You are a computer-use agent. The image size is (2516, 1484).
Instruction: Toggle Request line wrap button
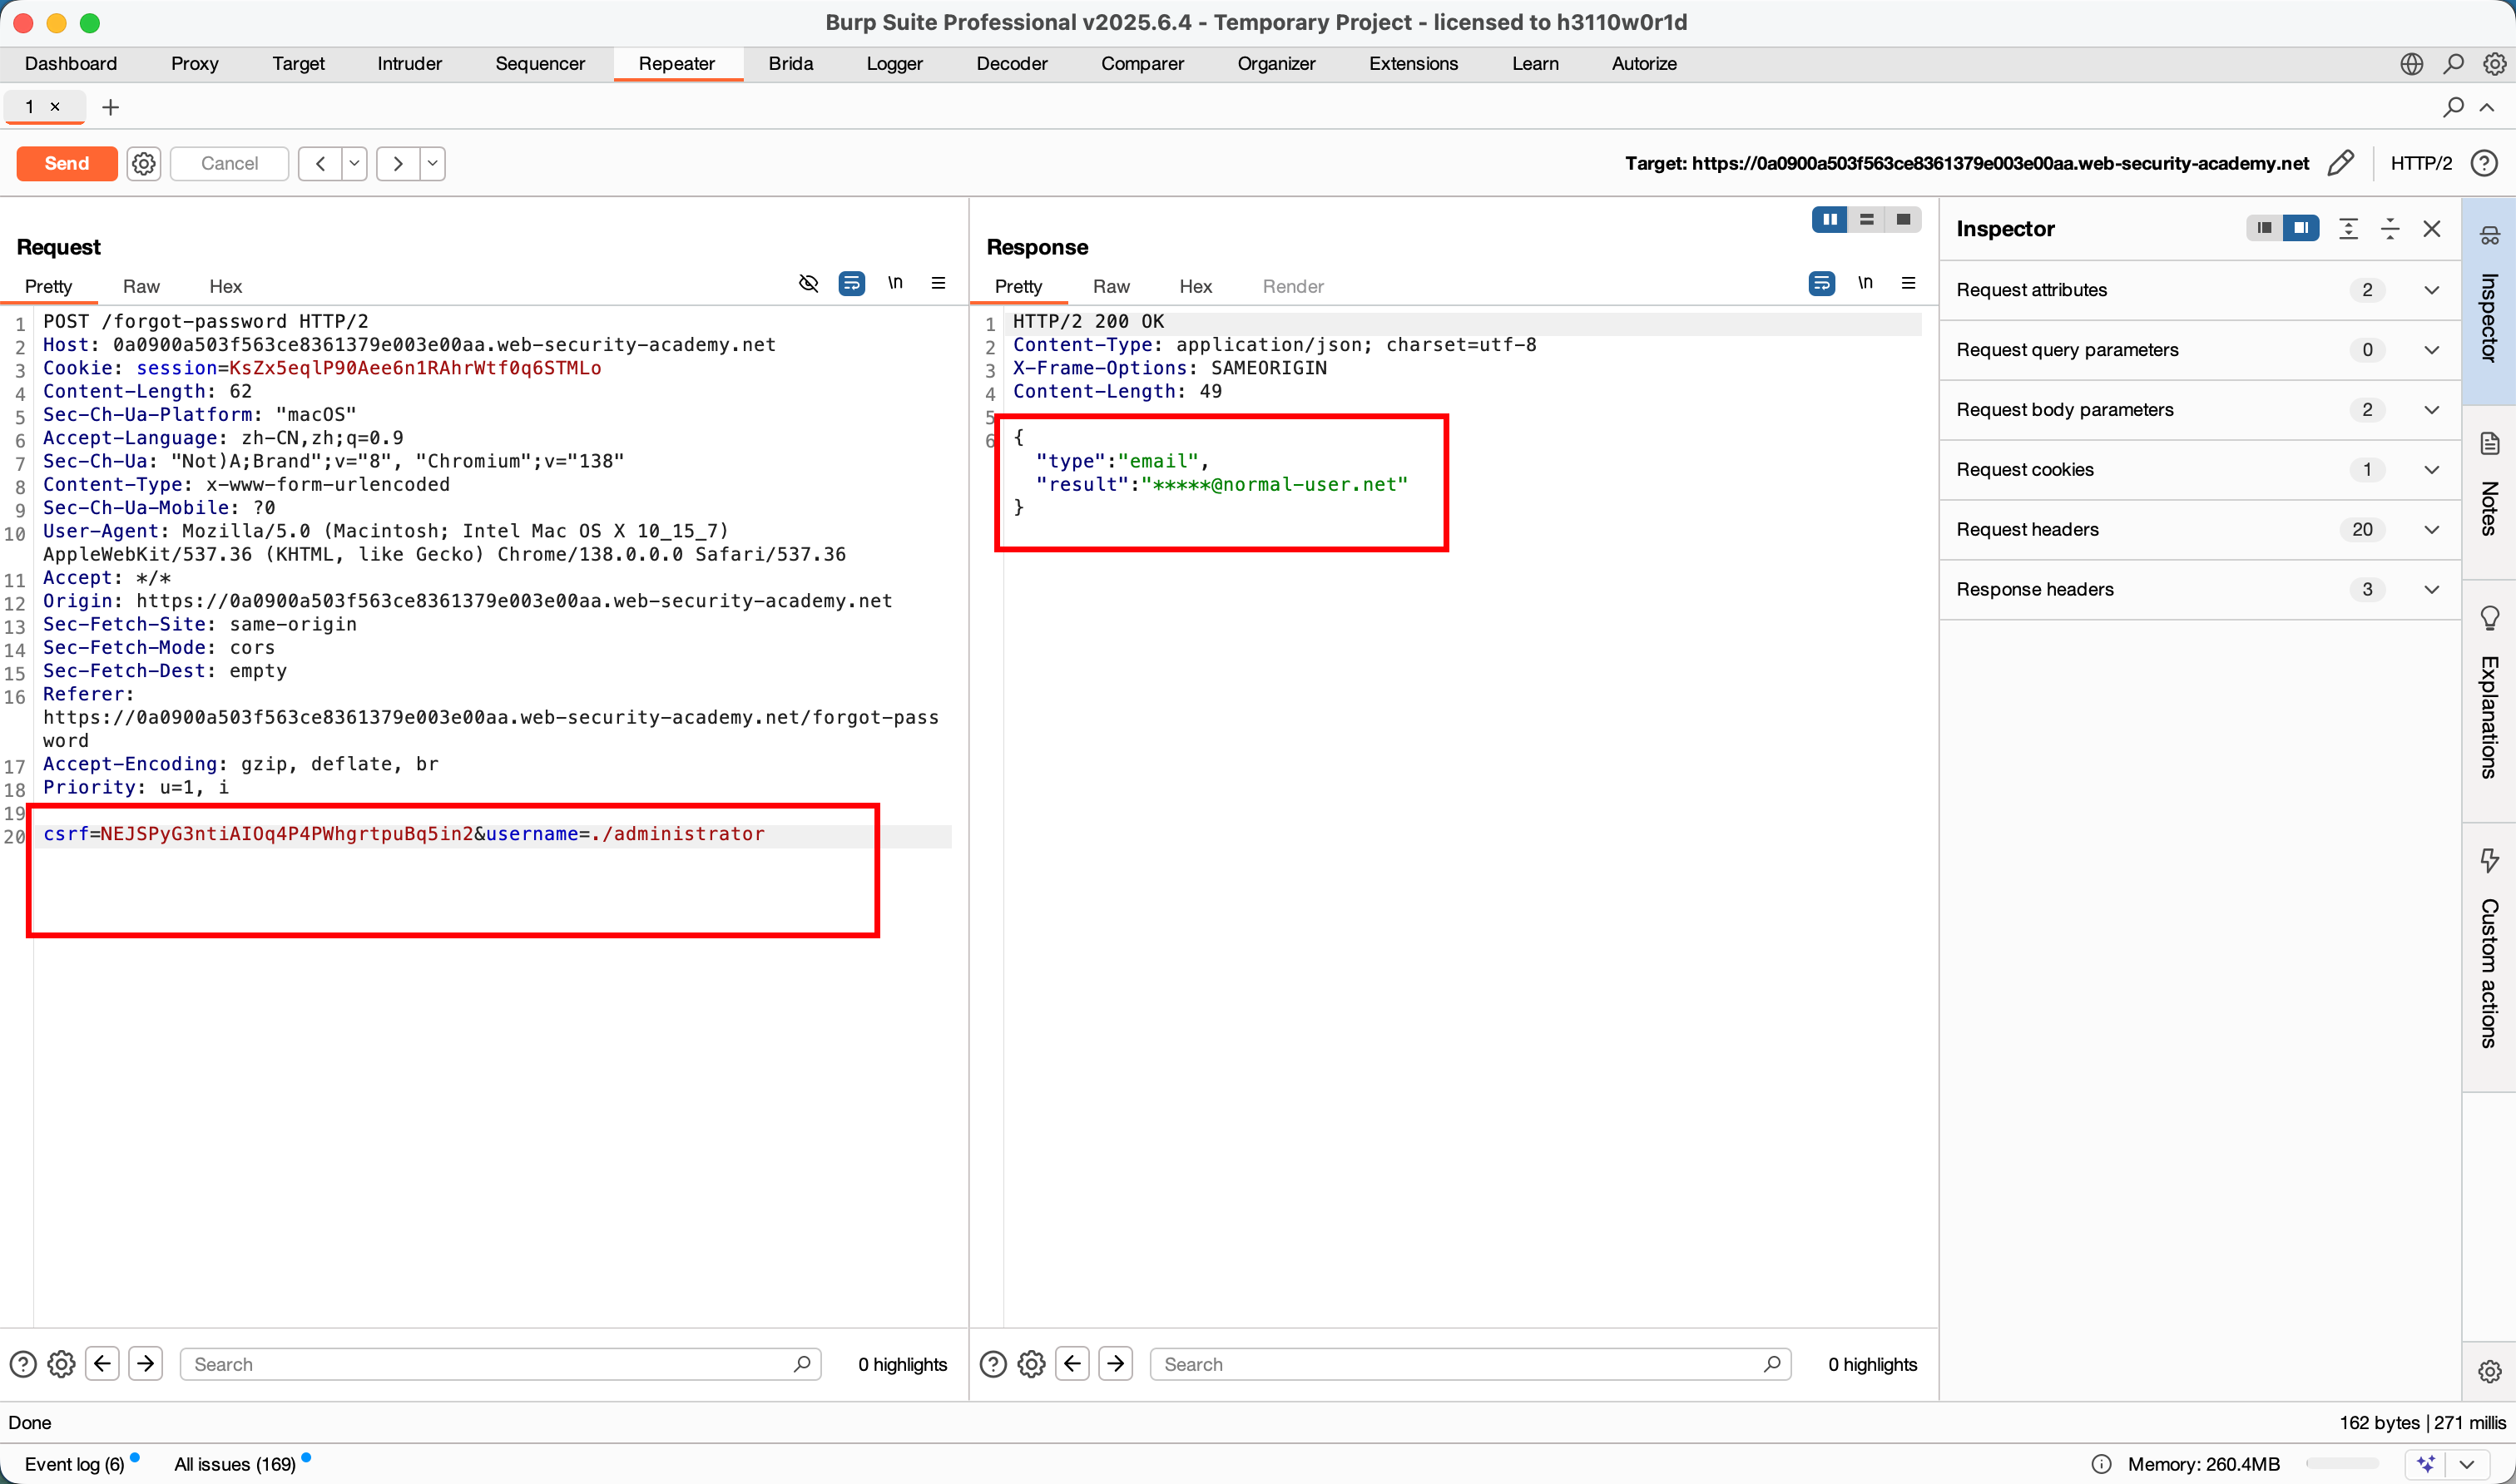point(852,284)
